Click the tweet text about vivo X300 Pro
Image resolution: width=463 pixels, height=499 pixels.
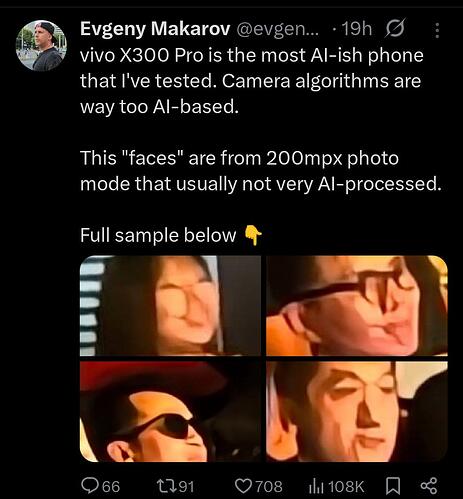(x=252, y=81)
